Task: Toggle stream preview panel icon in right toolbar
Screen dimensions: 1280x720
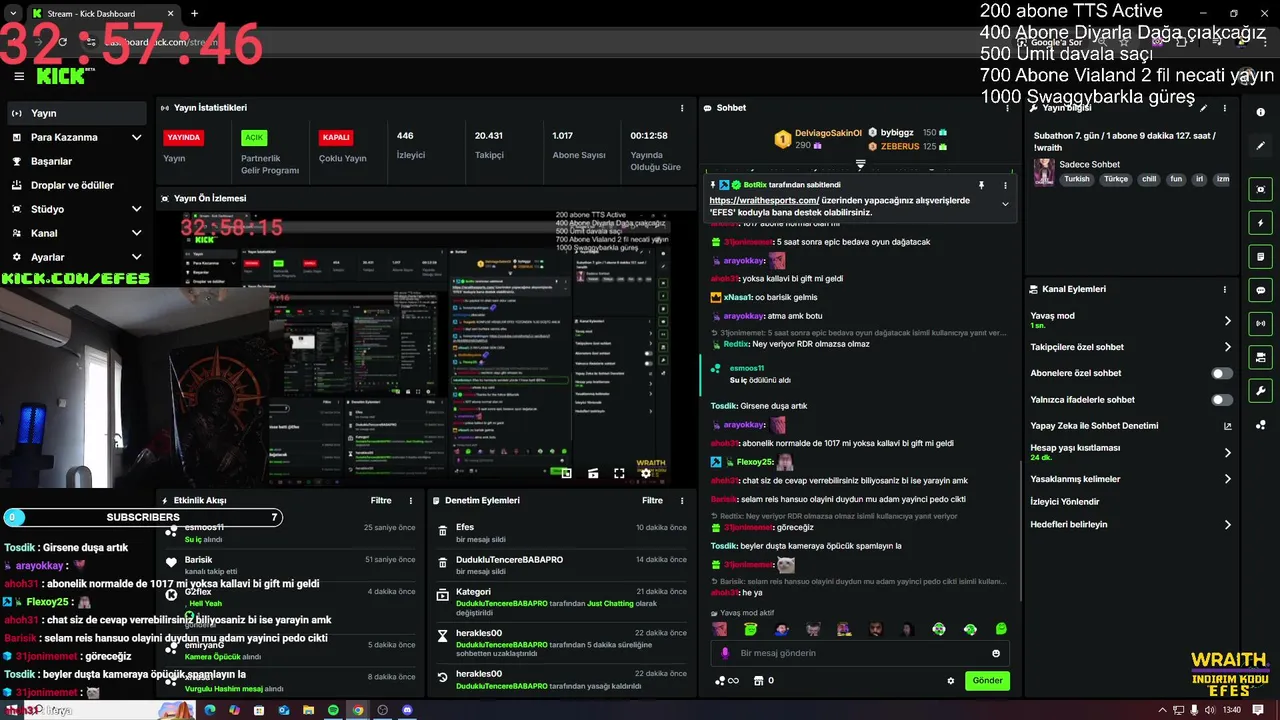Action: (1261, 190)
